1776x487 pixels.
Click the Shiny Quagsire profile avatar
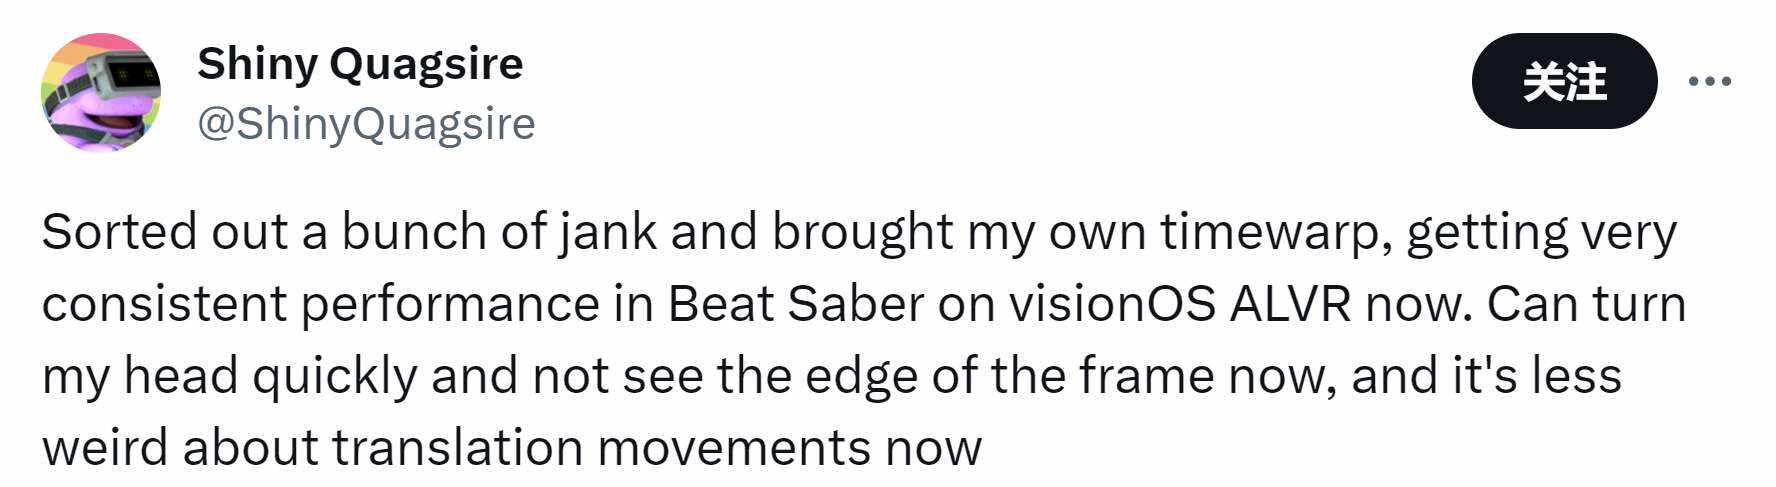click(x=101, y=93)
